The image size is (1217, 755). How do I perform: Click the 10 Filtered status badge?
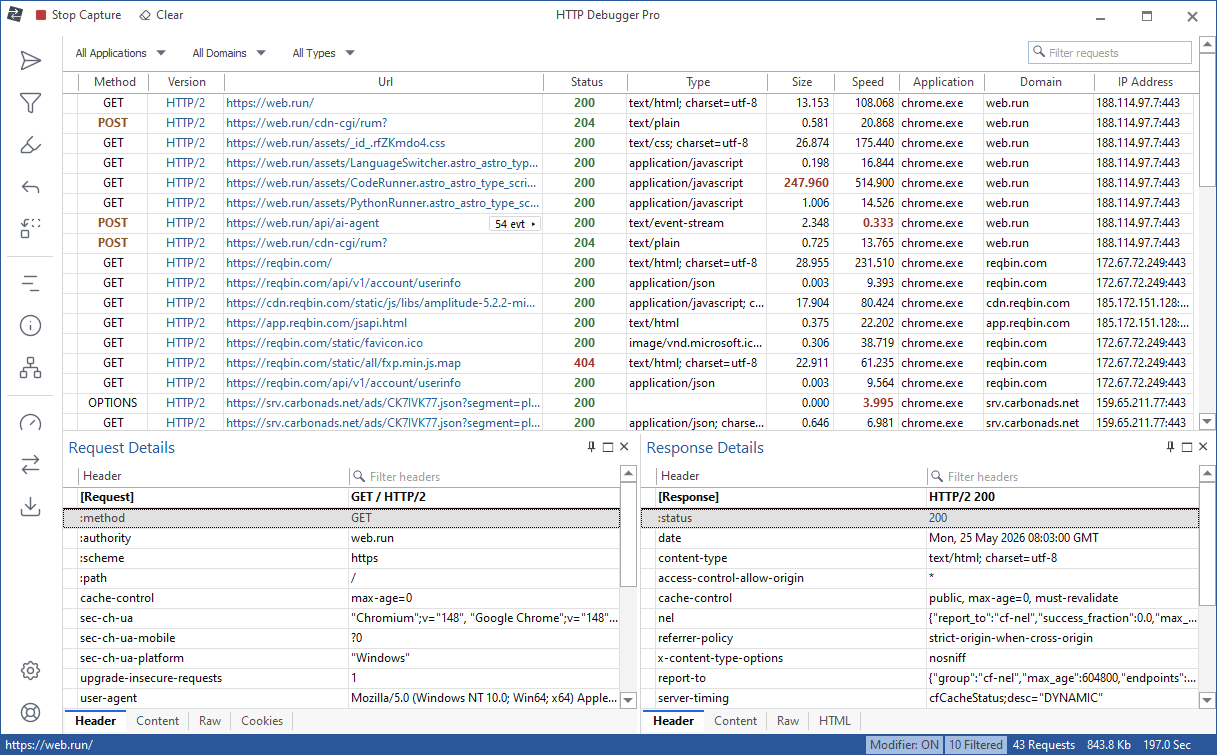(x=976, y=745)
